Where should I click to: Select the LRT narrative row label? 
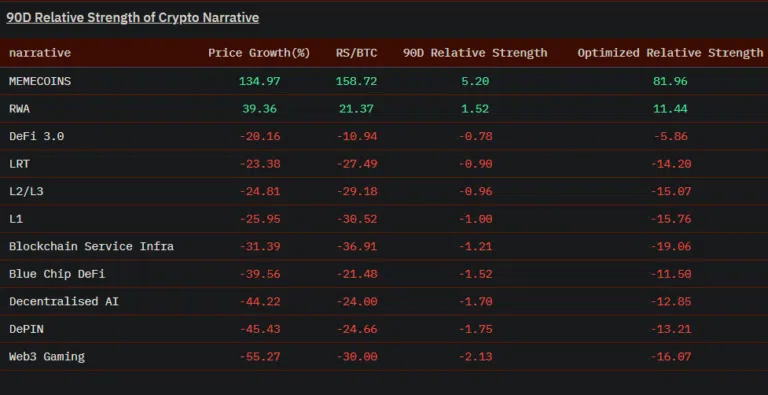click(19, 164)
